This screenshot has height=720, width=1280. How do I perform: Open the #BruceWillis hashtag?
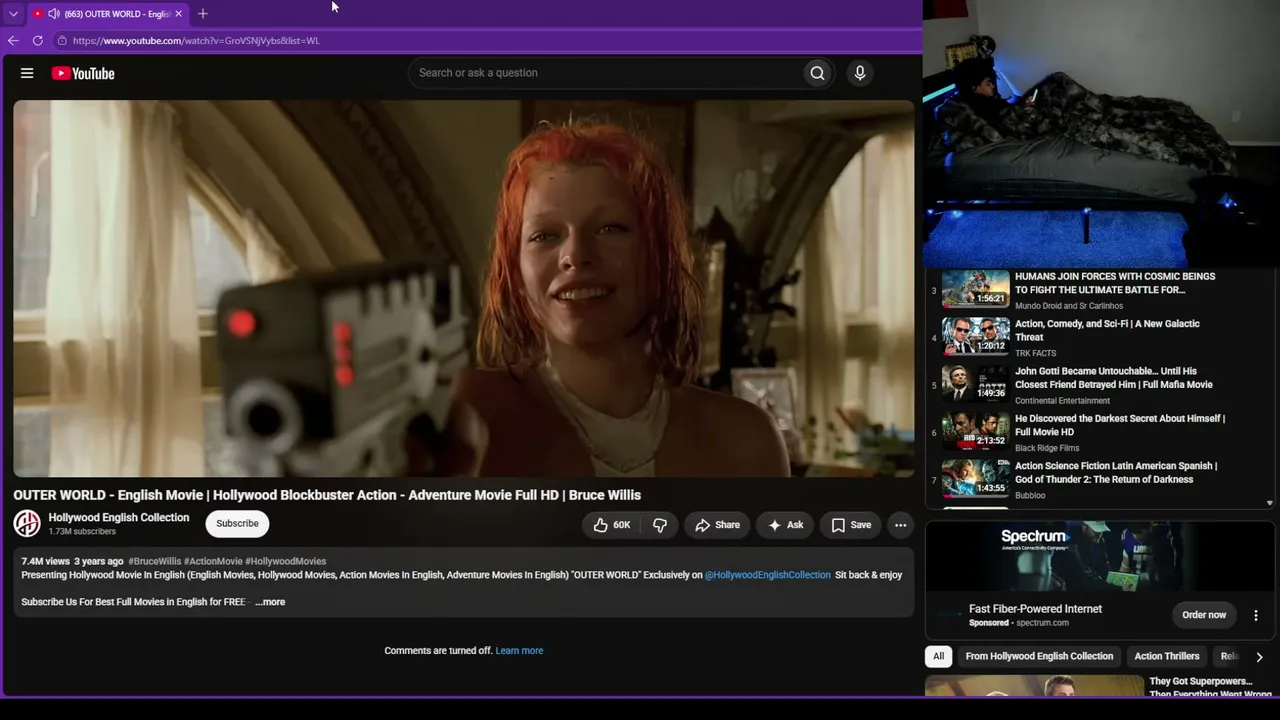click(154, 562)
